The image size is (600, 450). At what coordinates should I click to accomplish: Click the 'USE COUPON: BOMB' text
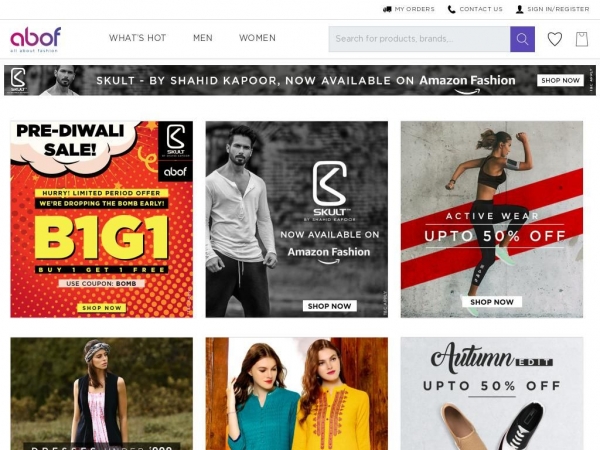click(x=101, y=284)
